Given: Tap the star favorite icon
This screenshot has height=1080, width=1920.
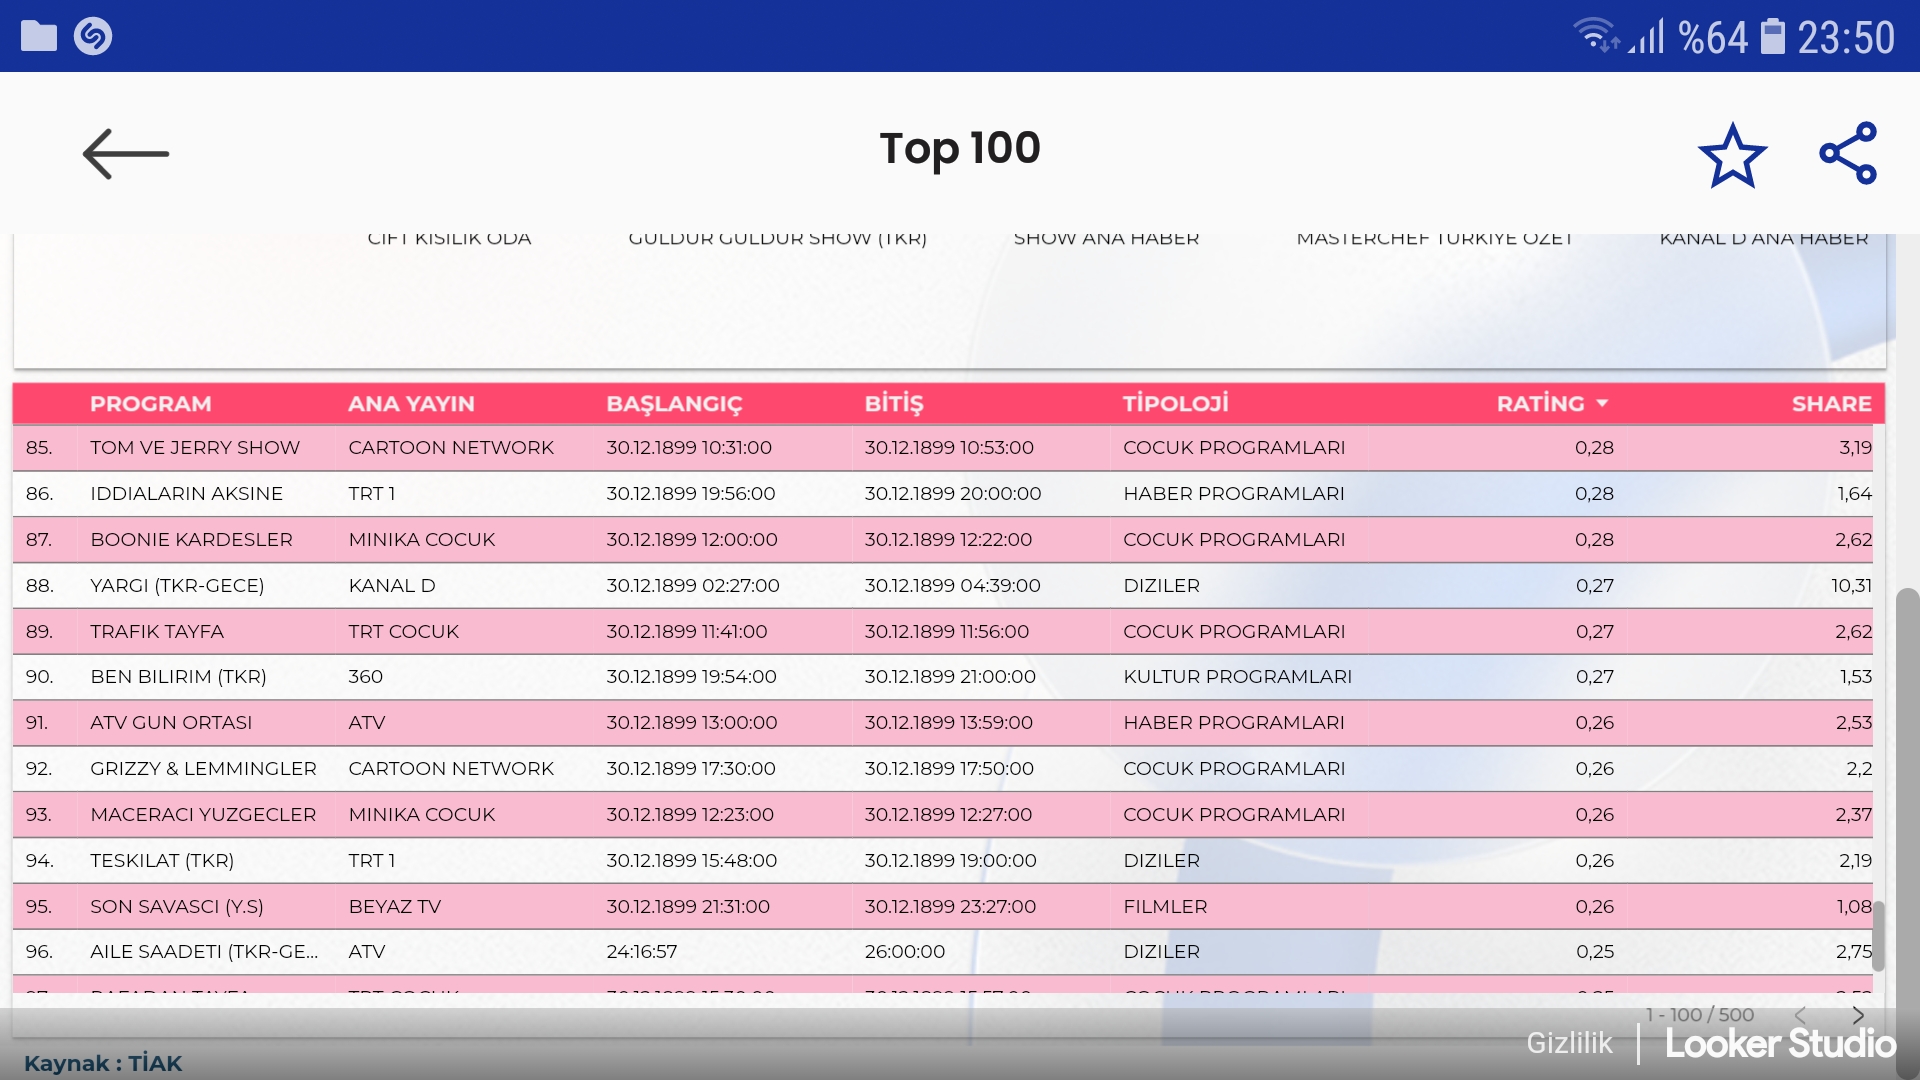Looking at the screenshot, I should pos(1732,156).
